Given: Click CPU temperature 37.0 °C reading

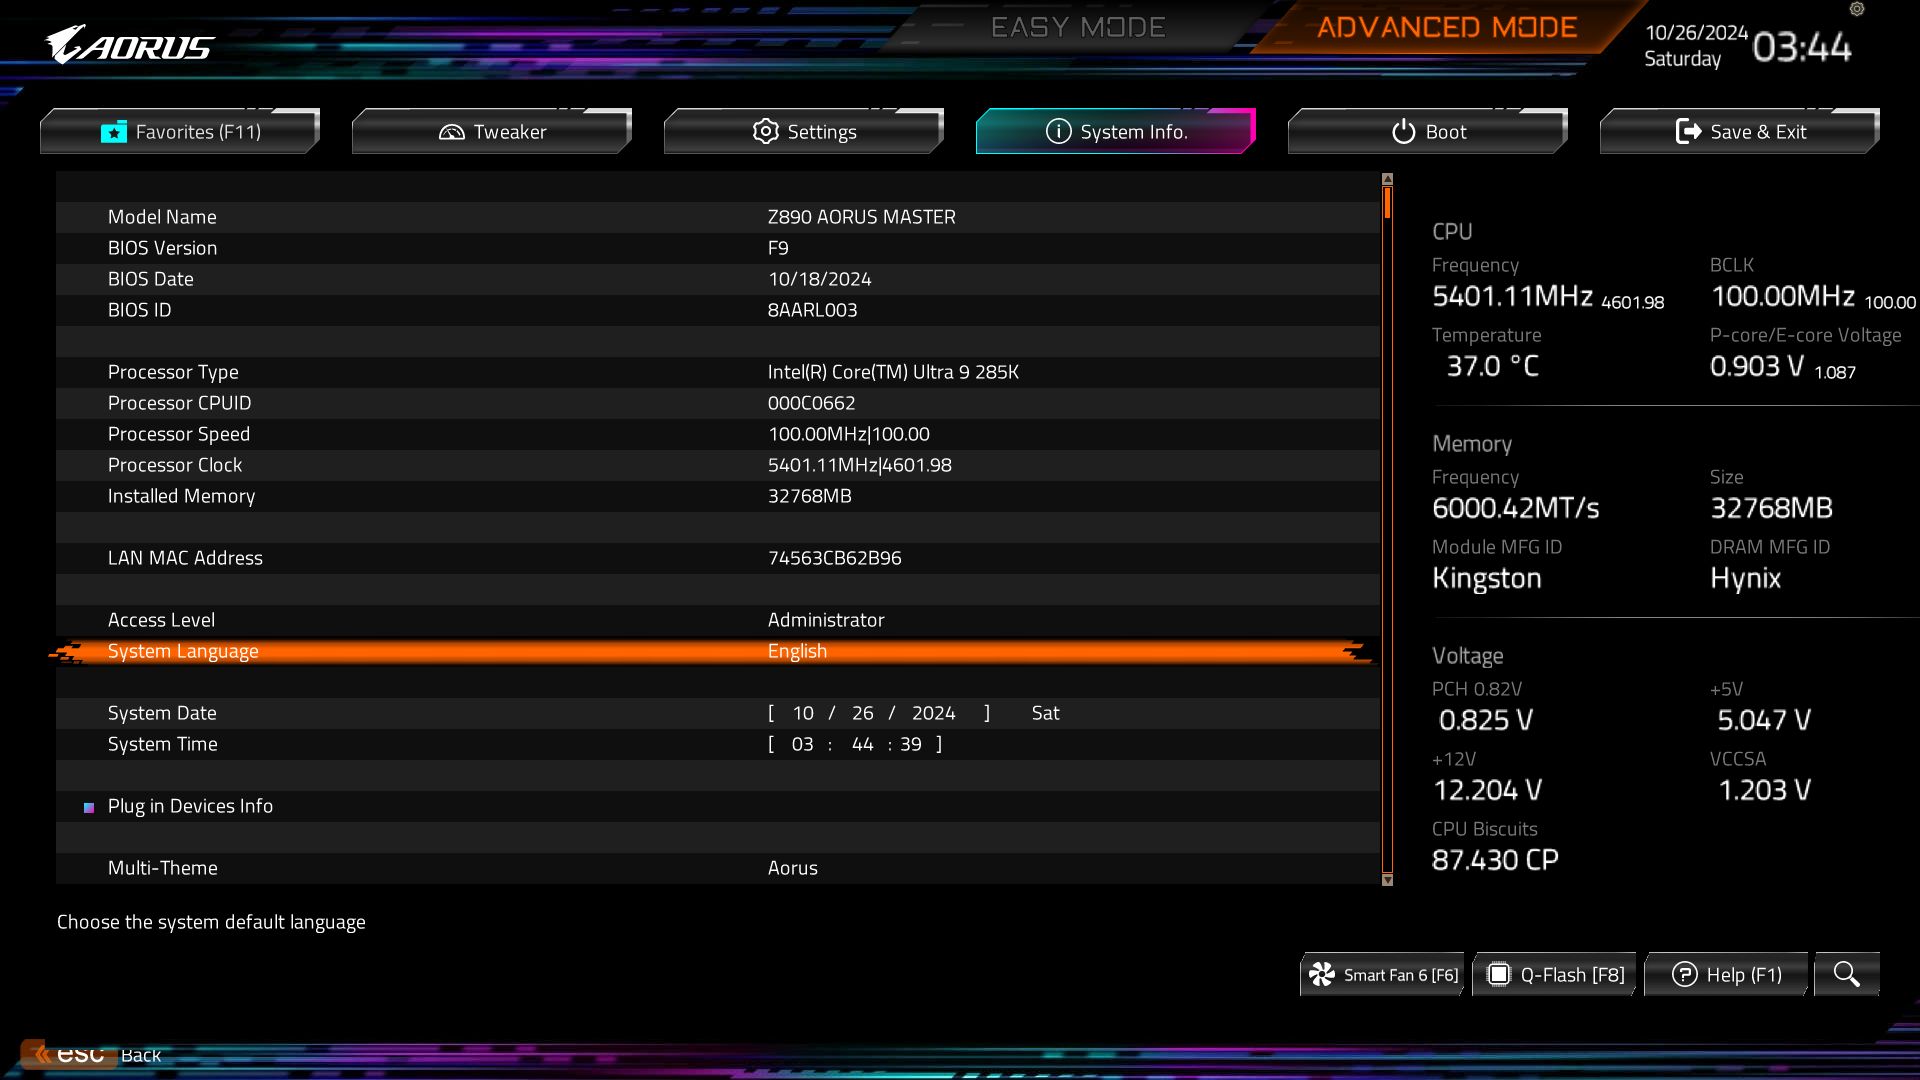Looking at the screenshot, I should point(1492,366).
